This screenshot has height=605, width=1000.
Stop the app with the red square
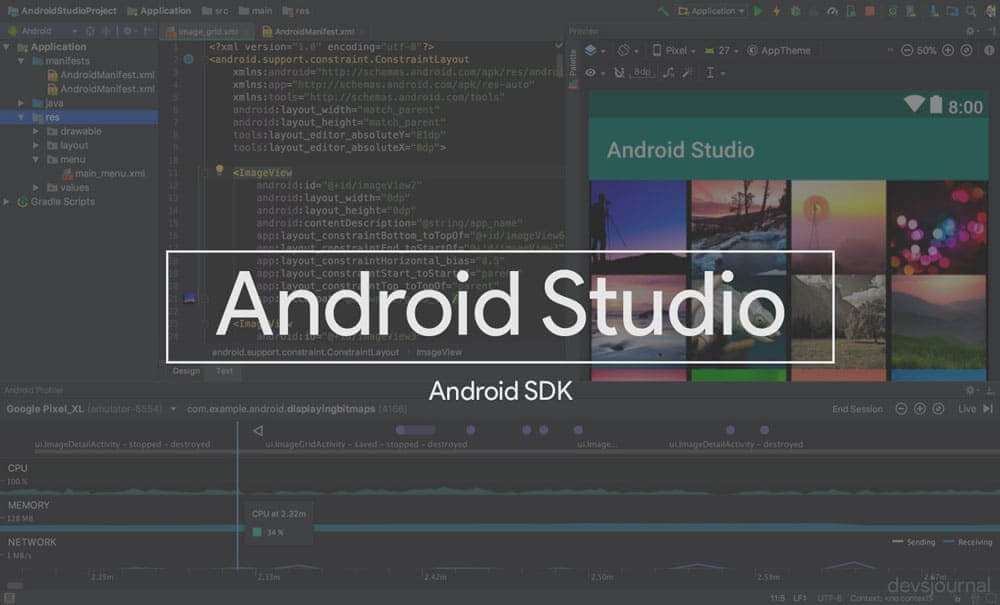tap(870, 11)
